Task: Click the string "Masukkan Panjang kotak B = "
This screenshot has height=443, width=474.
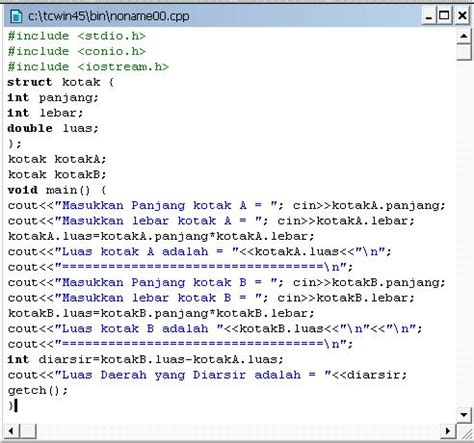Action: click(x=166, y=282)
